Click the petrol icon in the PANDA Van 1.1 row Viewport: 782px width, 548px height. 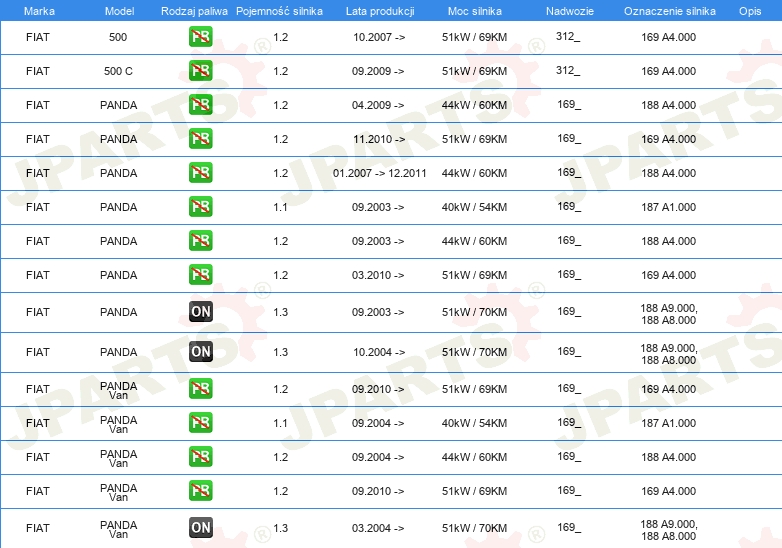coord(200,422)
